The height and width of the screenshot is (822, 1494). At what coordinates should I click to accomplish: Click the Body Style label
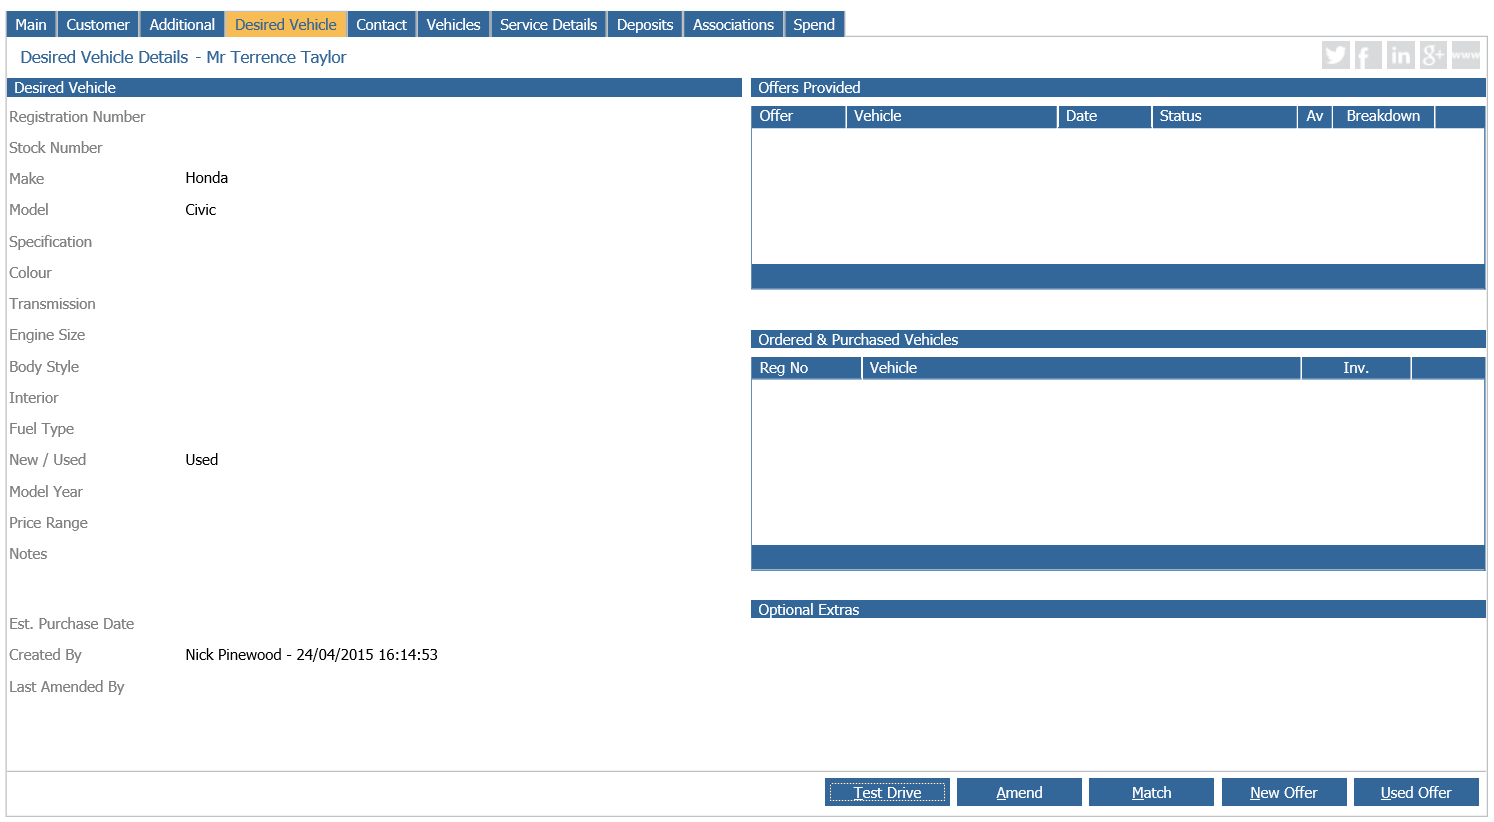(44, 367)
